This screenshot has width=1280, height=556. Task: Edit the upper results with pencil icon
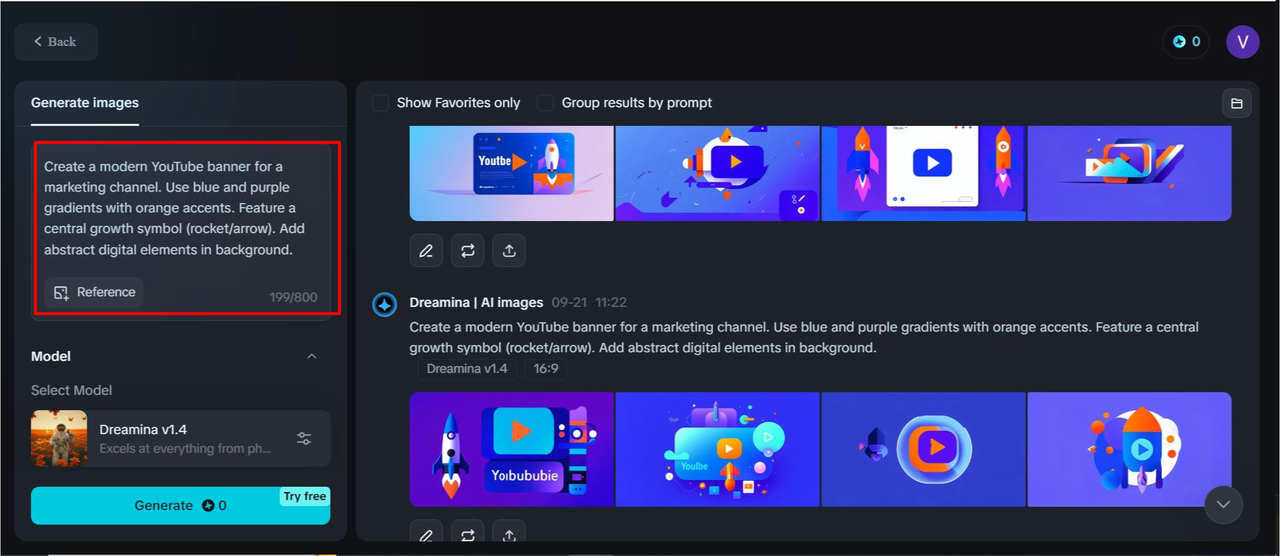[x=426, y=251]
